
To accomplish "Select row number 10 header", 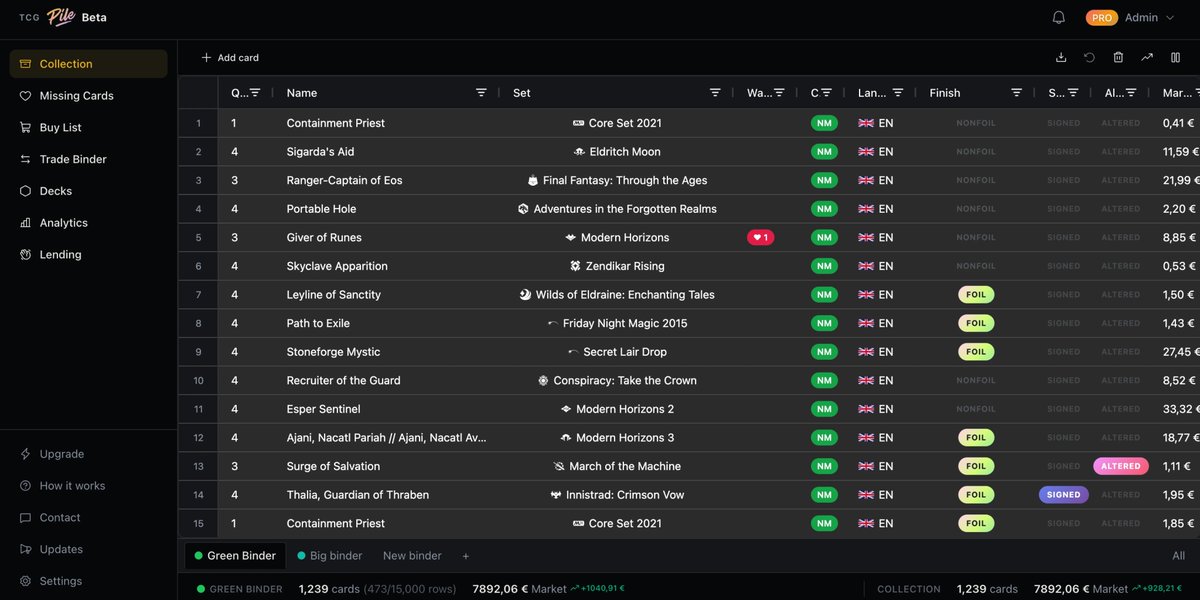I will 198,381.
